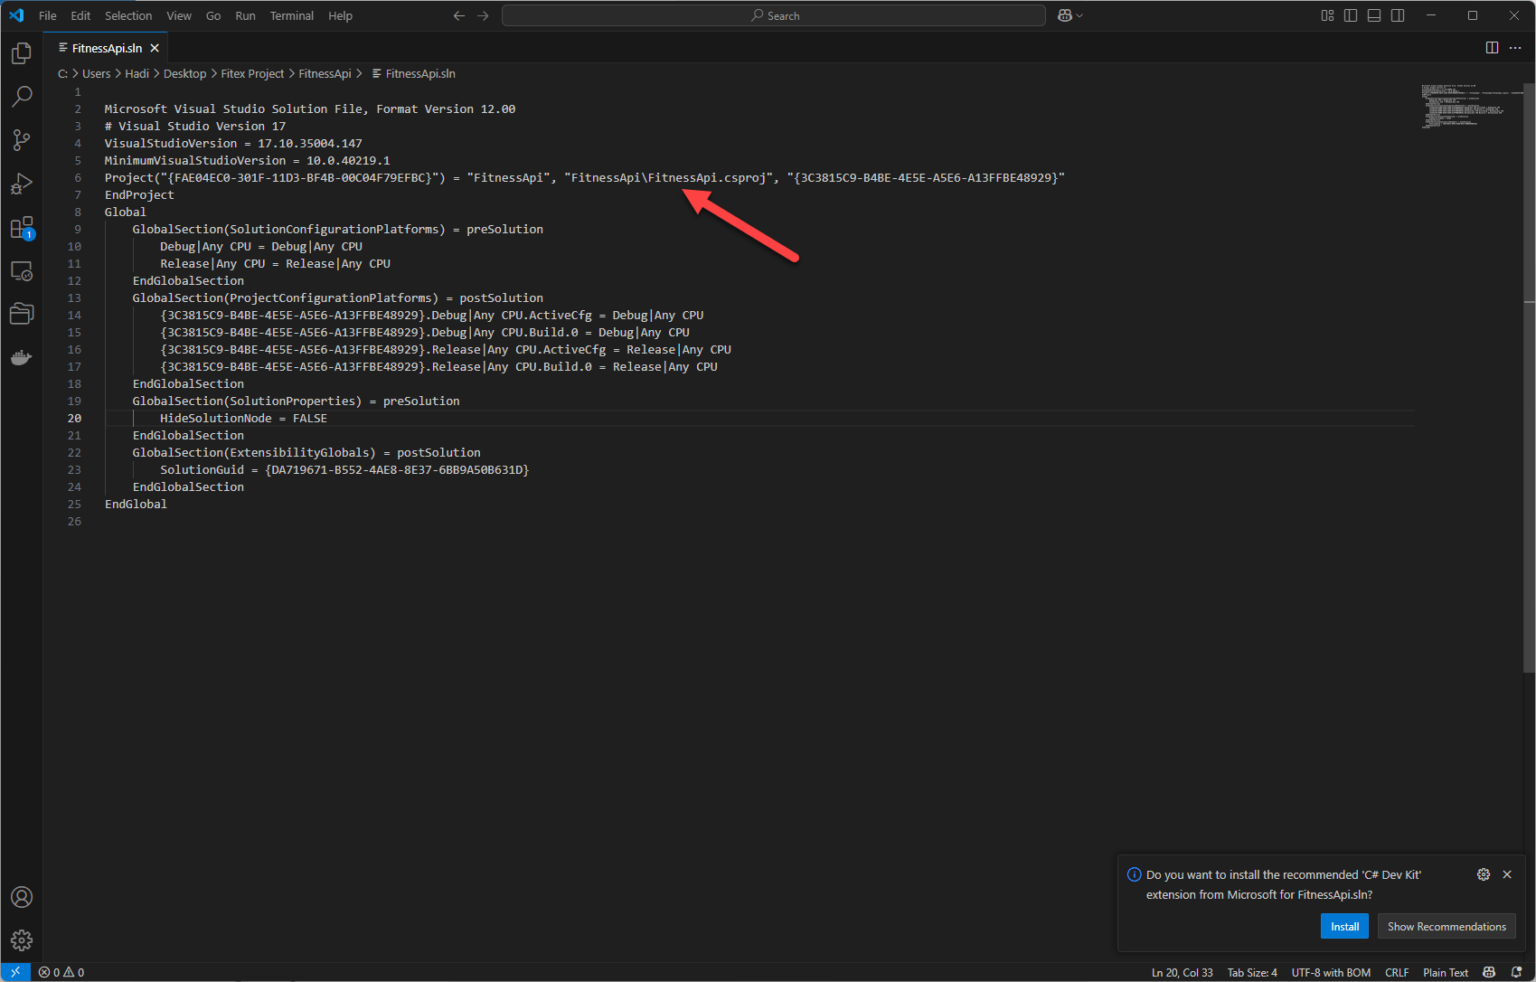Screen dimensions: 1536x982
Task: Toggle the secondary side bar layout
Action: [x=1396, y=15]
